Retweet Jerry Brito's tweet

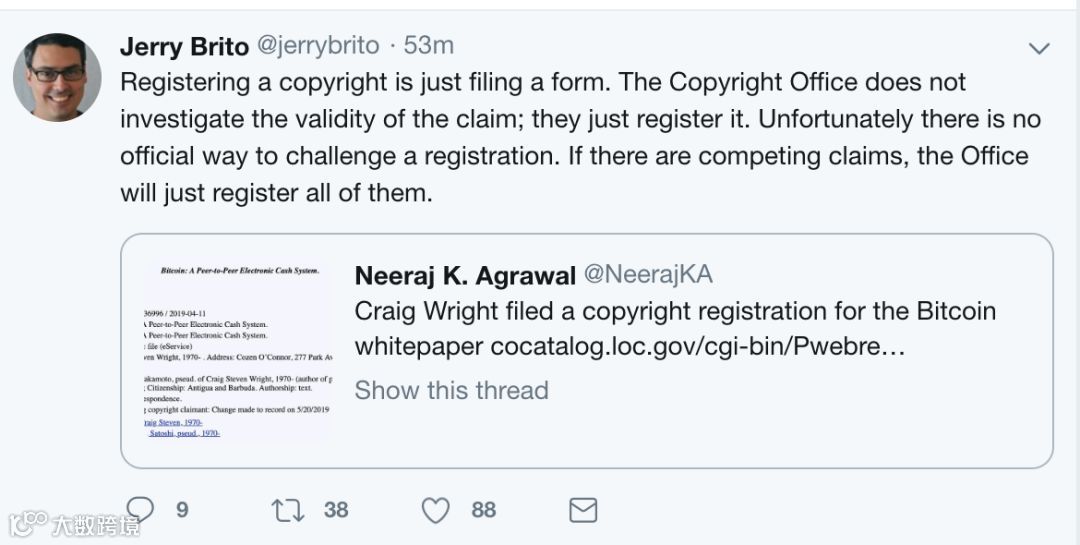tap(288, 510)
